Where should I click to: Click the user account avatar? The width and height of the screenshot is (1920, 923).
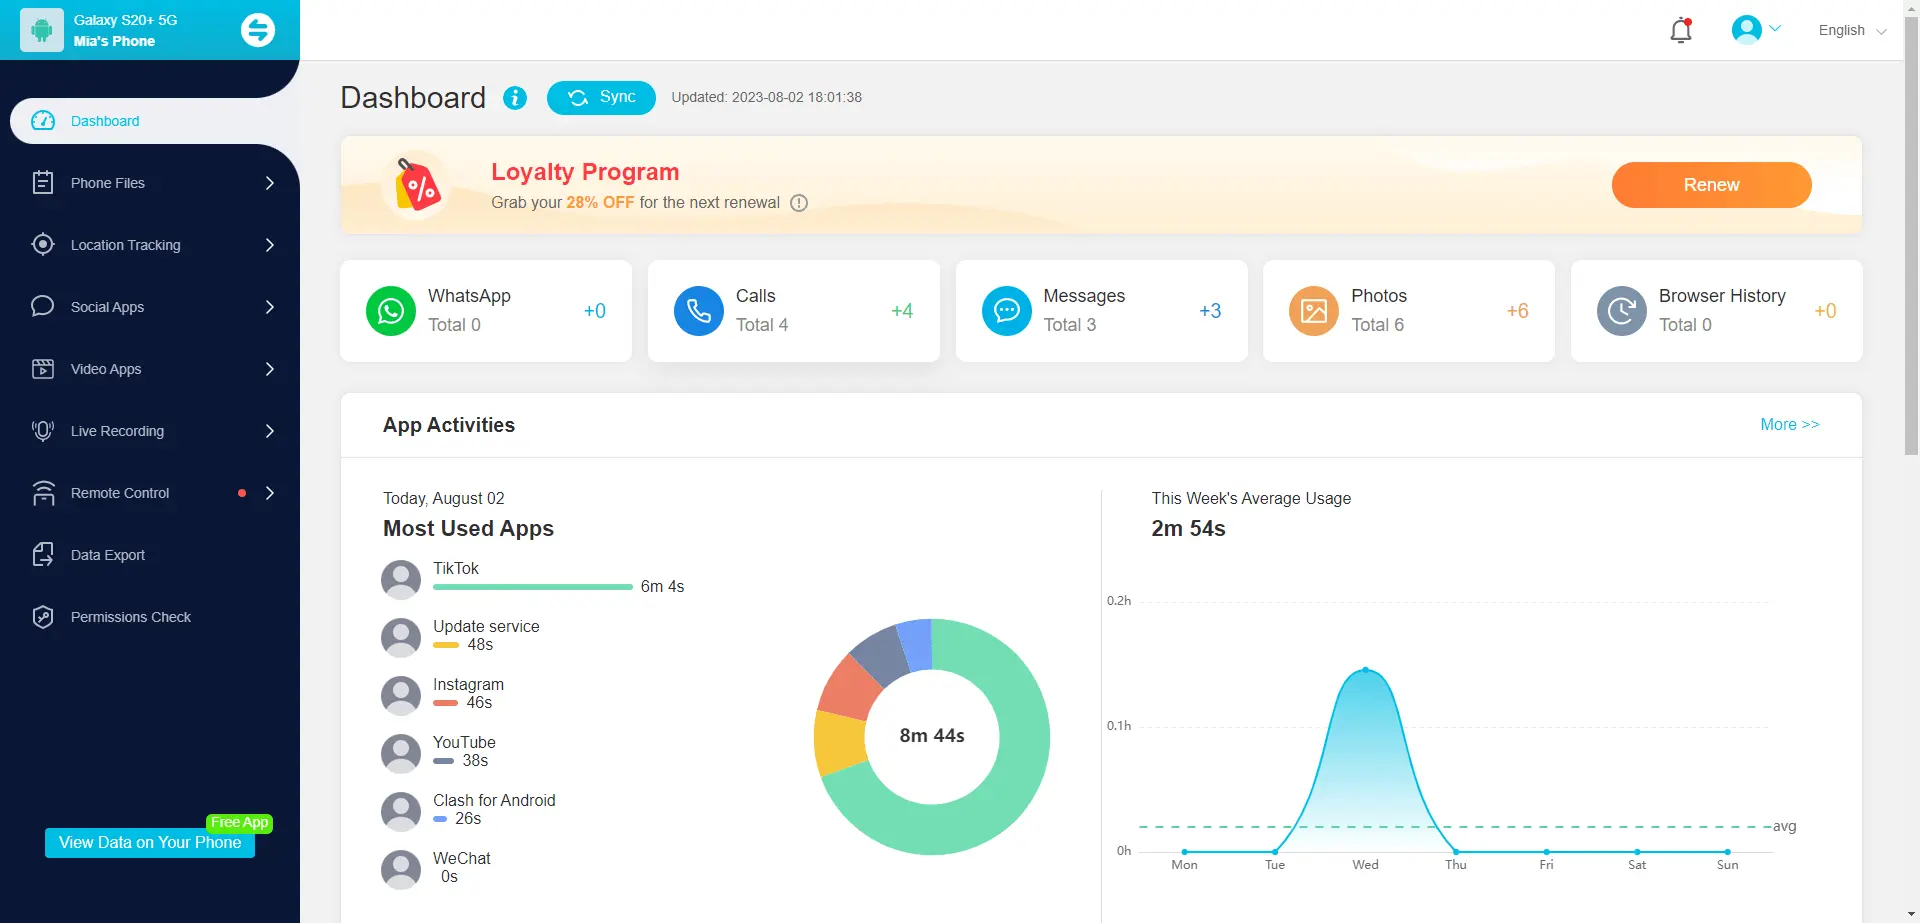point(1747,30)
